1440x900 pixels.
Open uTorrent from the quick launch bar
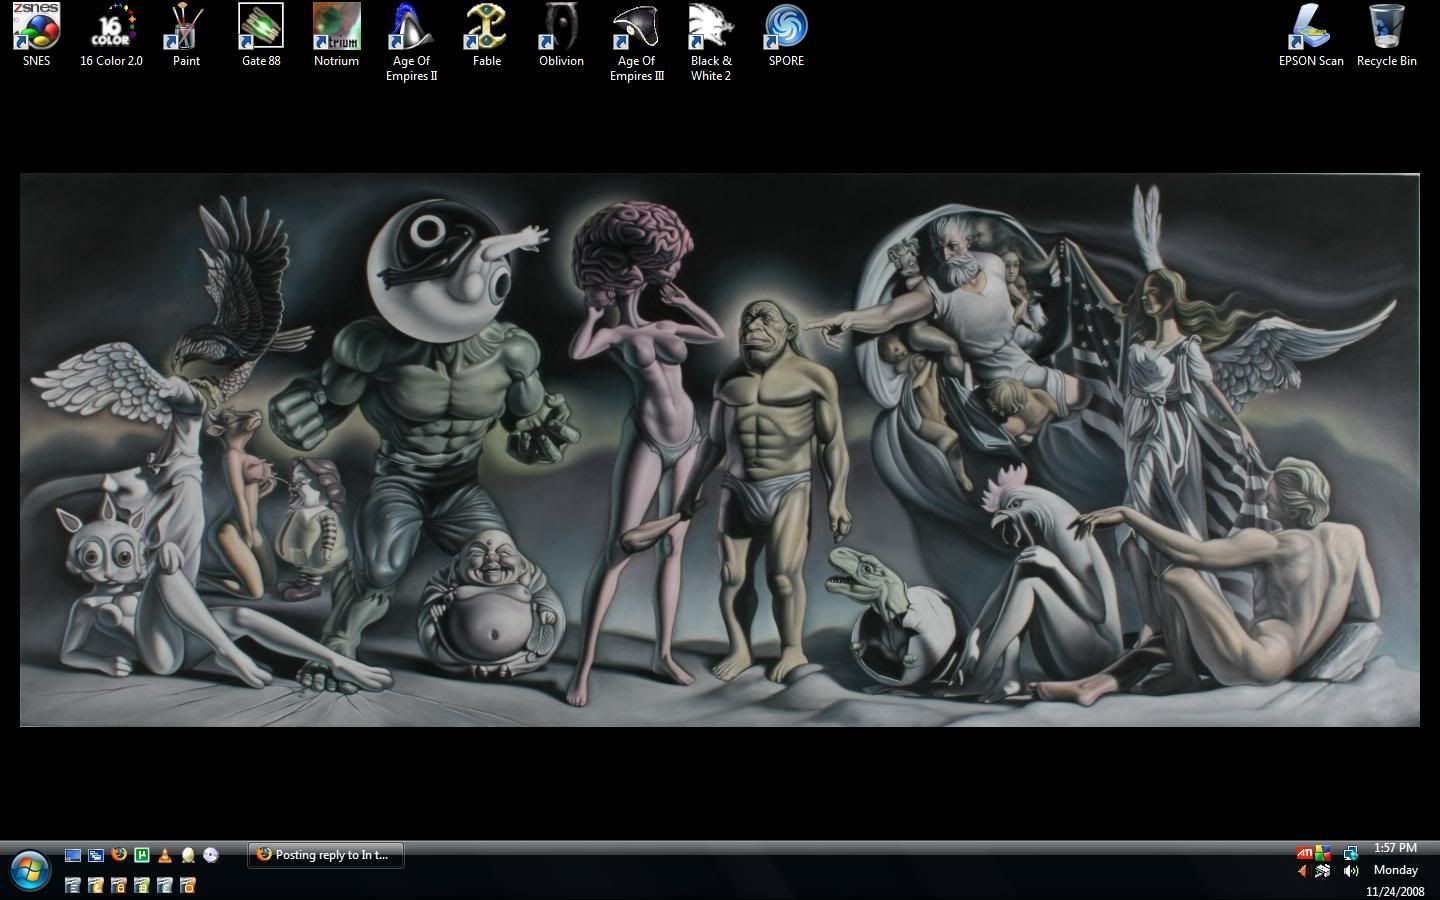pos(142,855)
